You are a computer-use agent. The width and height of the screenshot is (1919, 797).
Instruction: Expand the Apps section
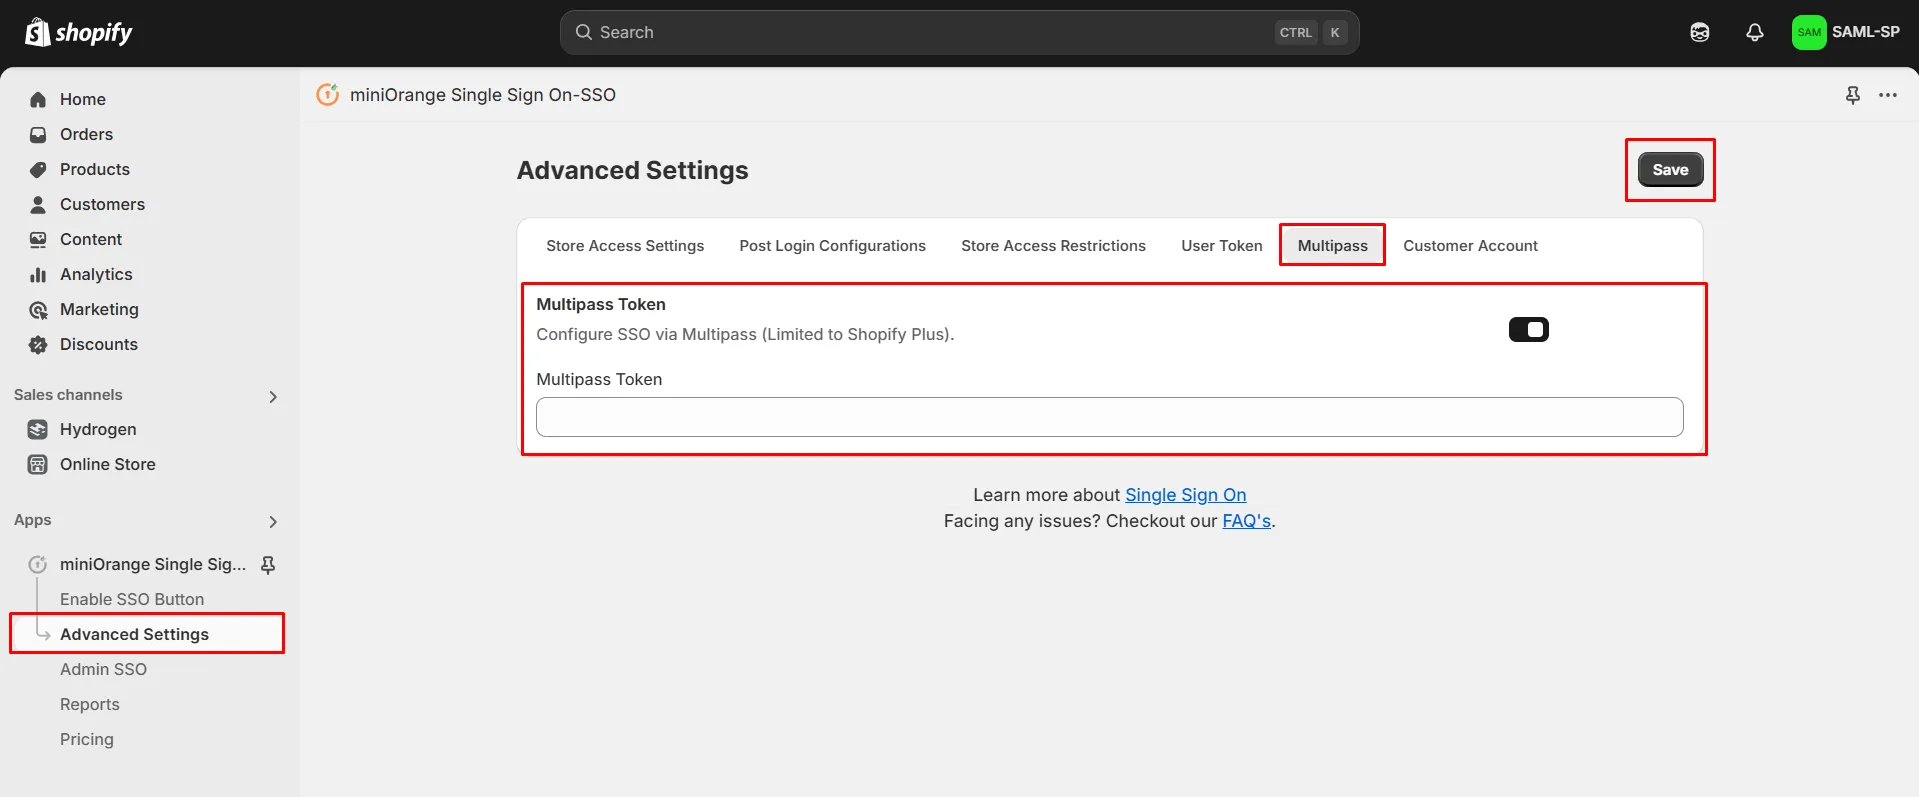click(x=273, y=522)
